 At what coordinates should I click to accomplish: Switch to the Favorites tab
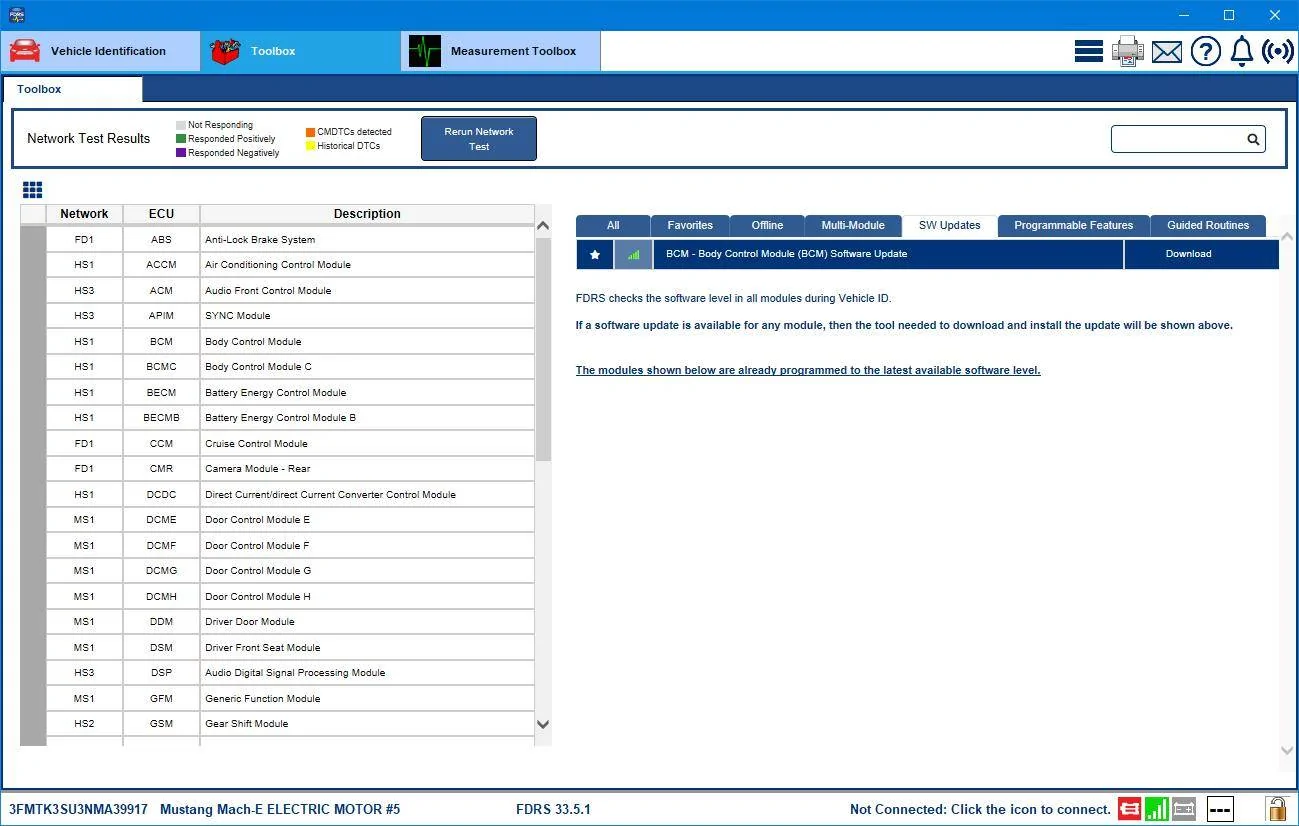click(690, 226)
